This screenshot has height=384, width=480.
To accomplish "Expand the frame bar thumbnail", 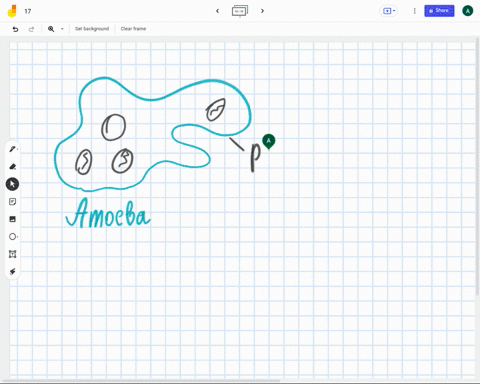I will (x=240, y=11).
